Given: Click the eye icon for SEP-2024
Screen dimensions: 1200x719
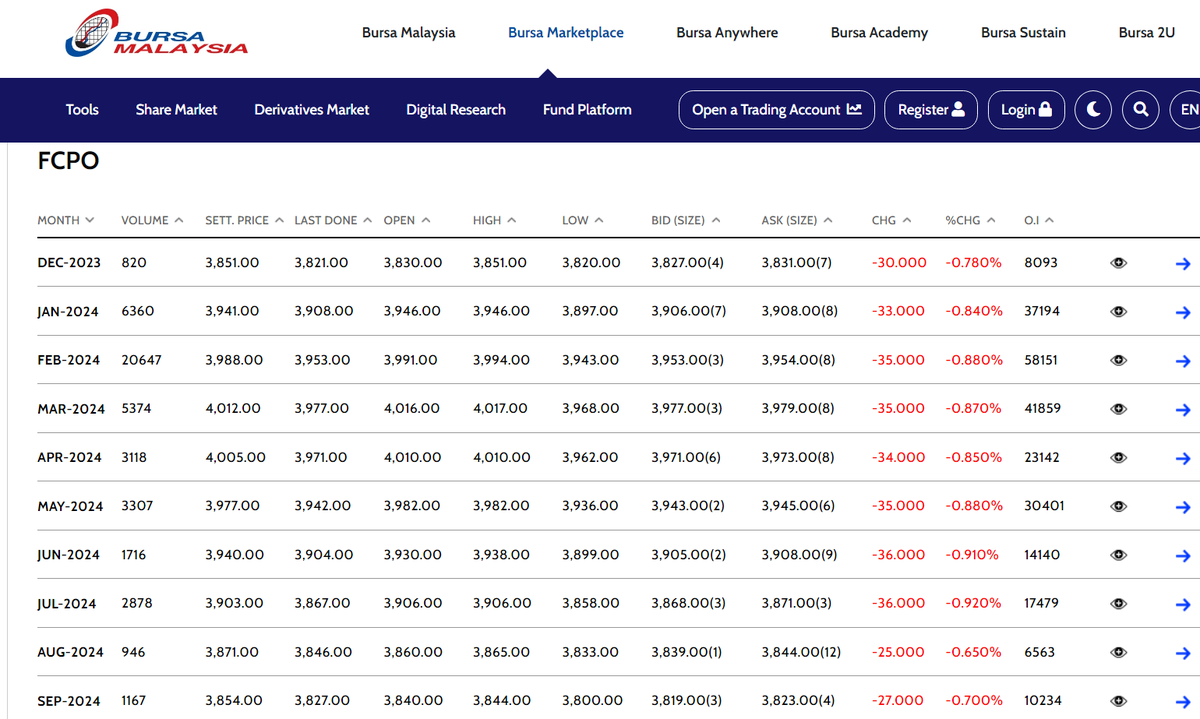Looking at the screenshot, I should (x=1119, y=701).
